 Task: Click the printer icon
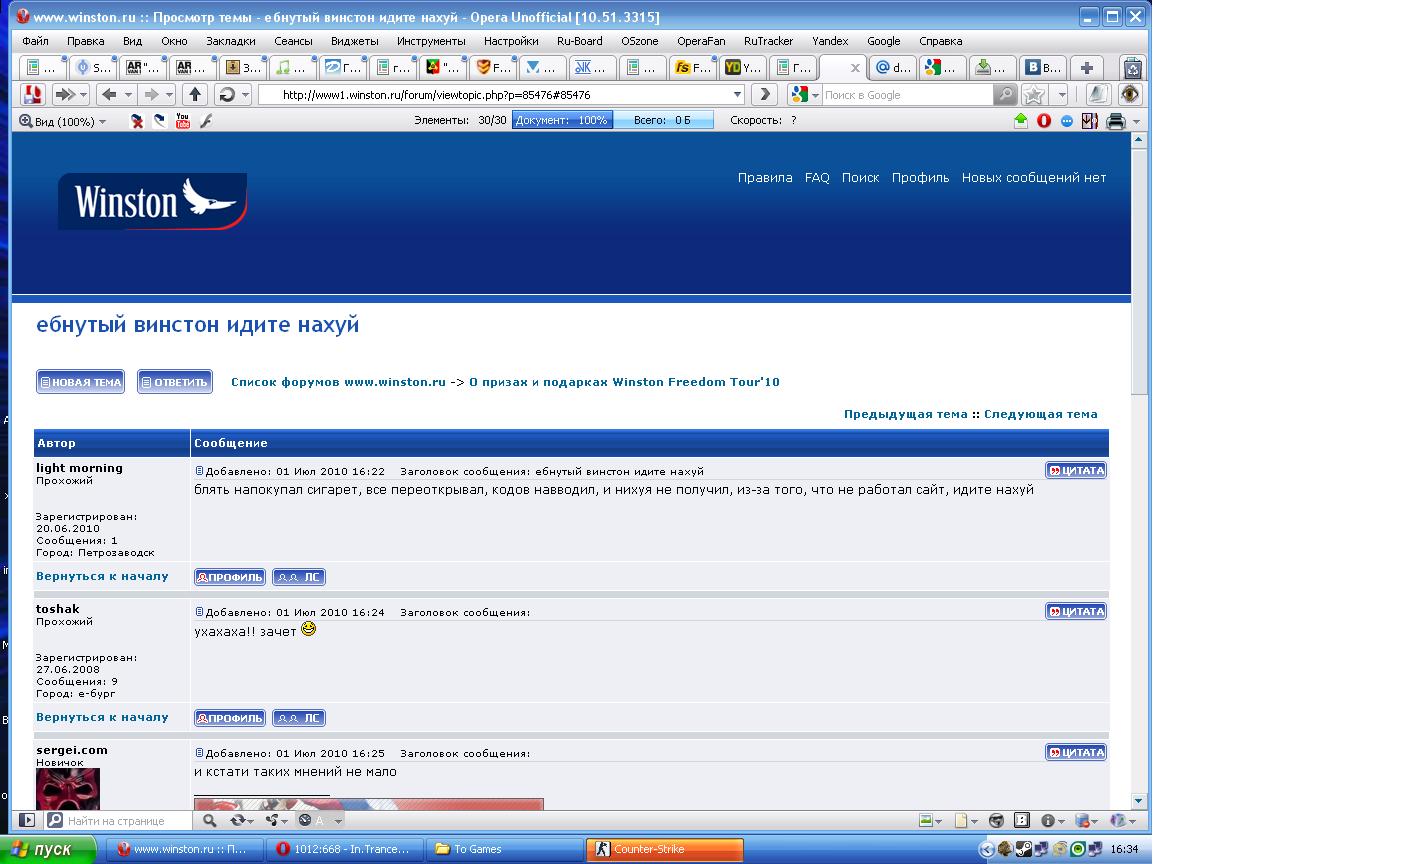pyautogui.click(x=1115, y=121)
